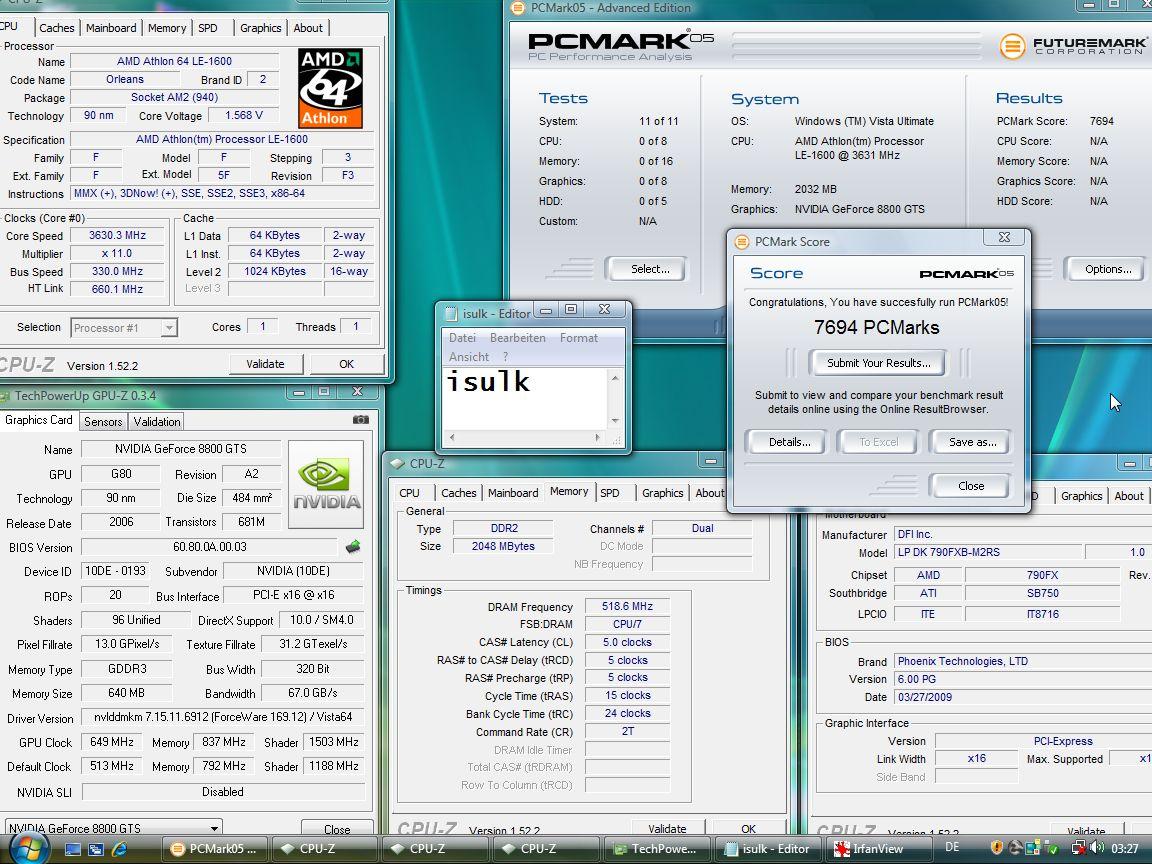Click the 7694 PCMarks score text
The width and height of the screenshot is (1152, 864).
[x=876, y=328]
